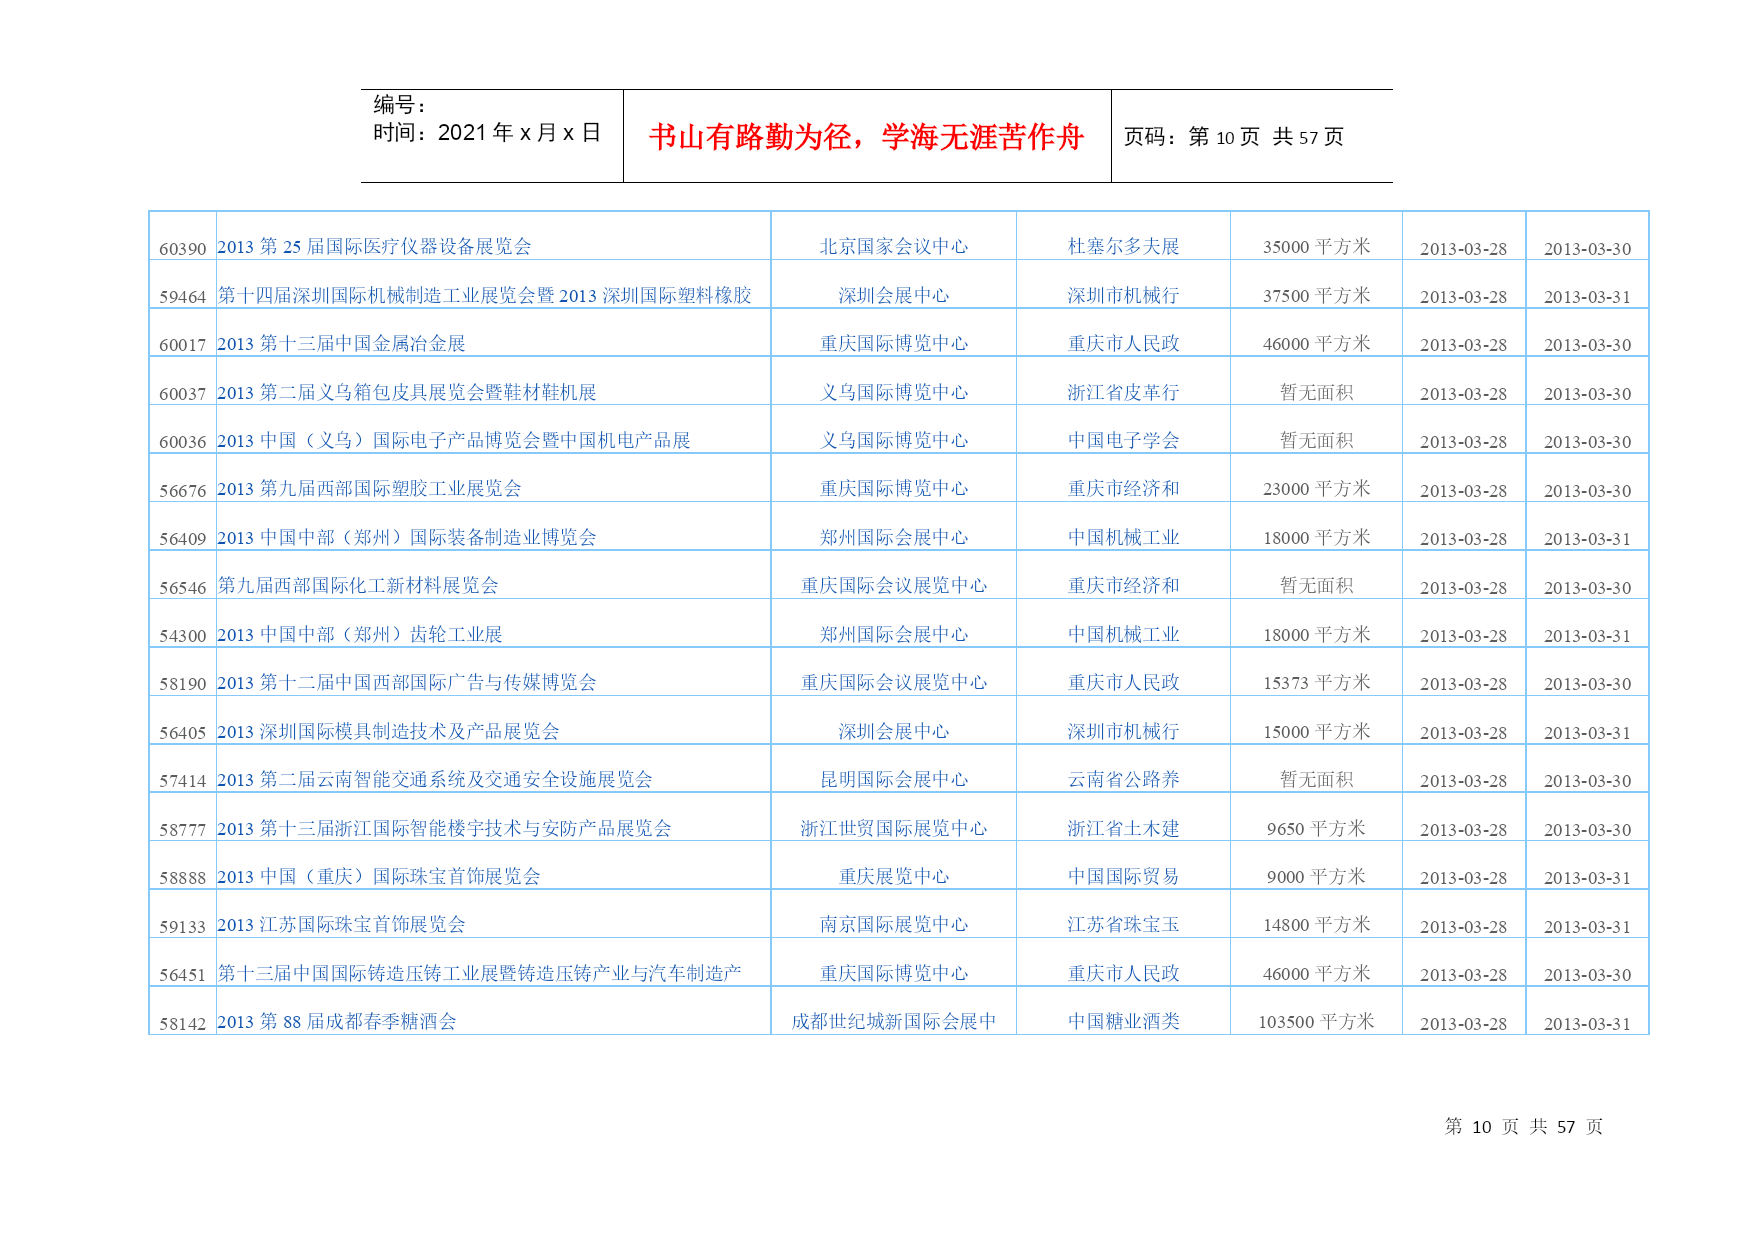Click area cell 9000平方米
The width and height of the screenshot is (1754, 1241).
pyautogui.click(x=1317, y=877)
